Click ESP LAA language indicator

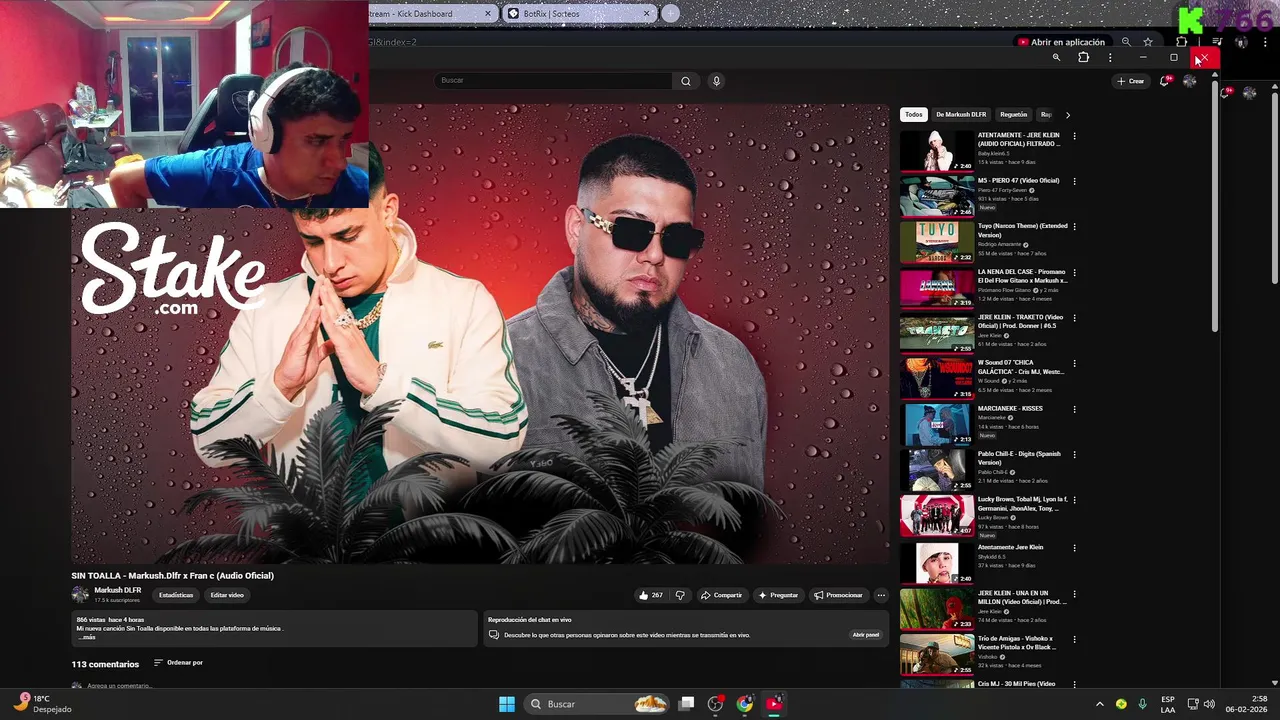coord(1168,704)
